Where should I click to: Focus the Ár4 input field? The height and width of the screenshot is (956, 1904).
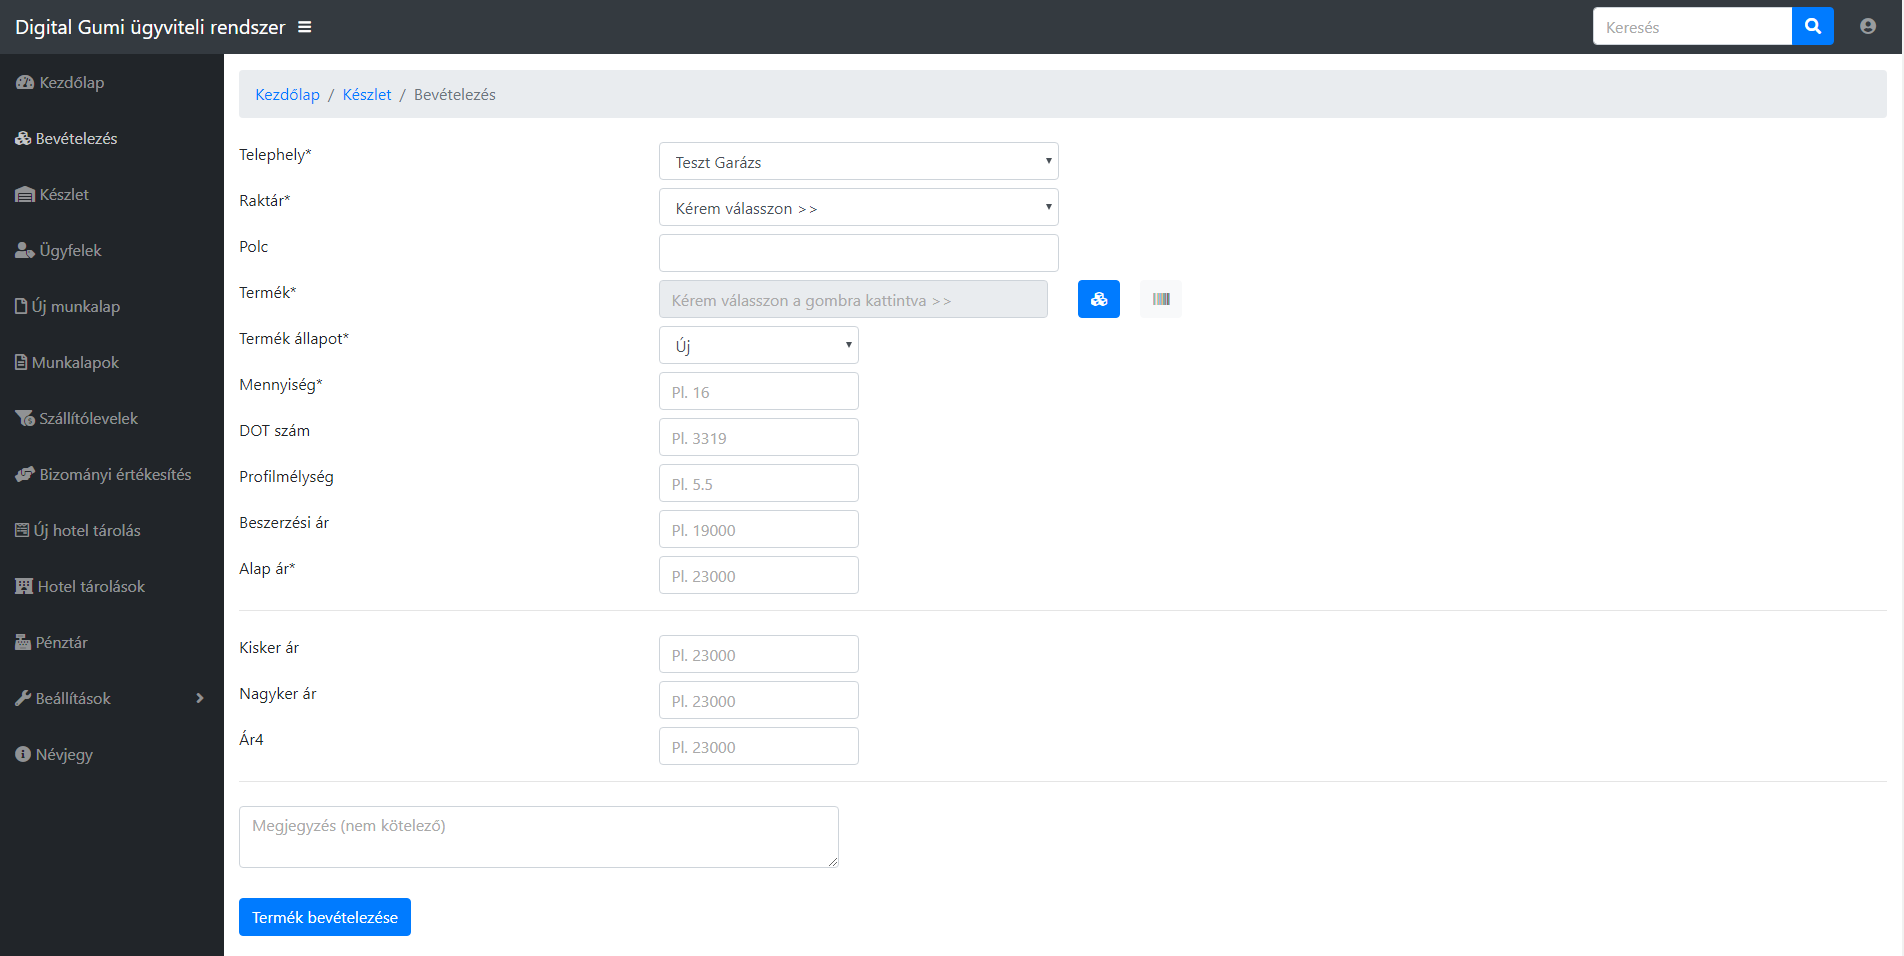(759, 746)
